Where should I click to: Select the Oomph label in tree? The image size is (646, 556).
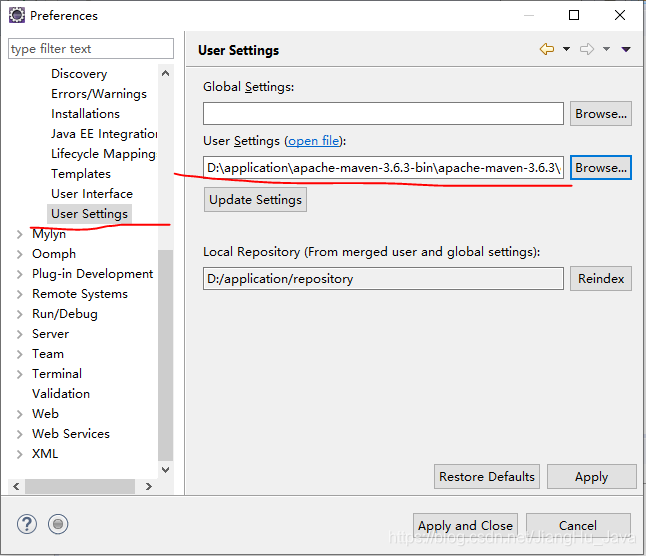click(x=54, y=254)
